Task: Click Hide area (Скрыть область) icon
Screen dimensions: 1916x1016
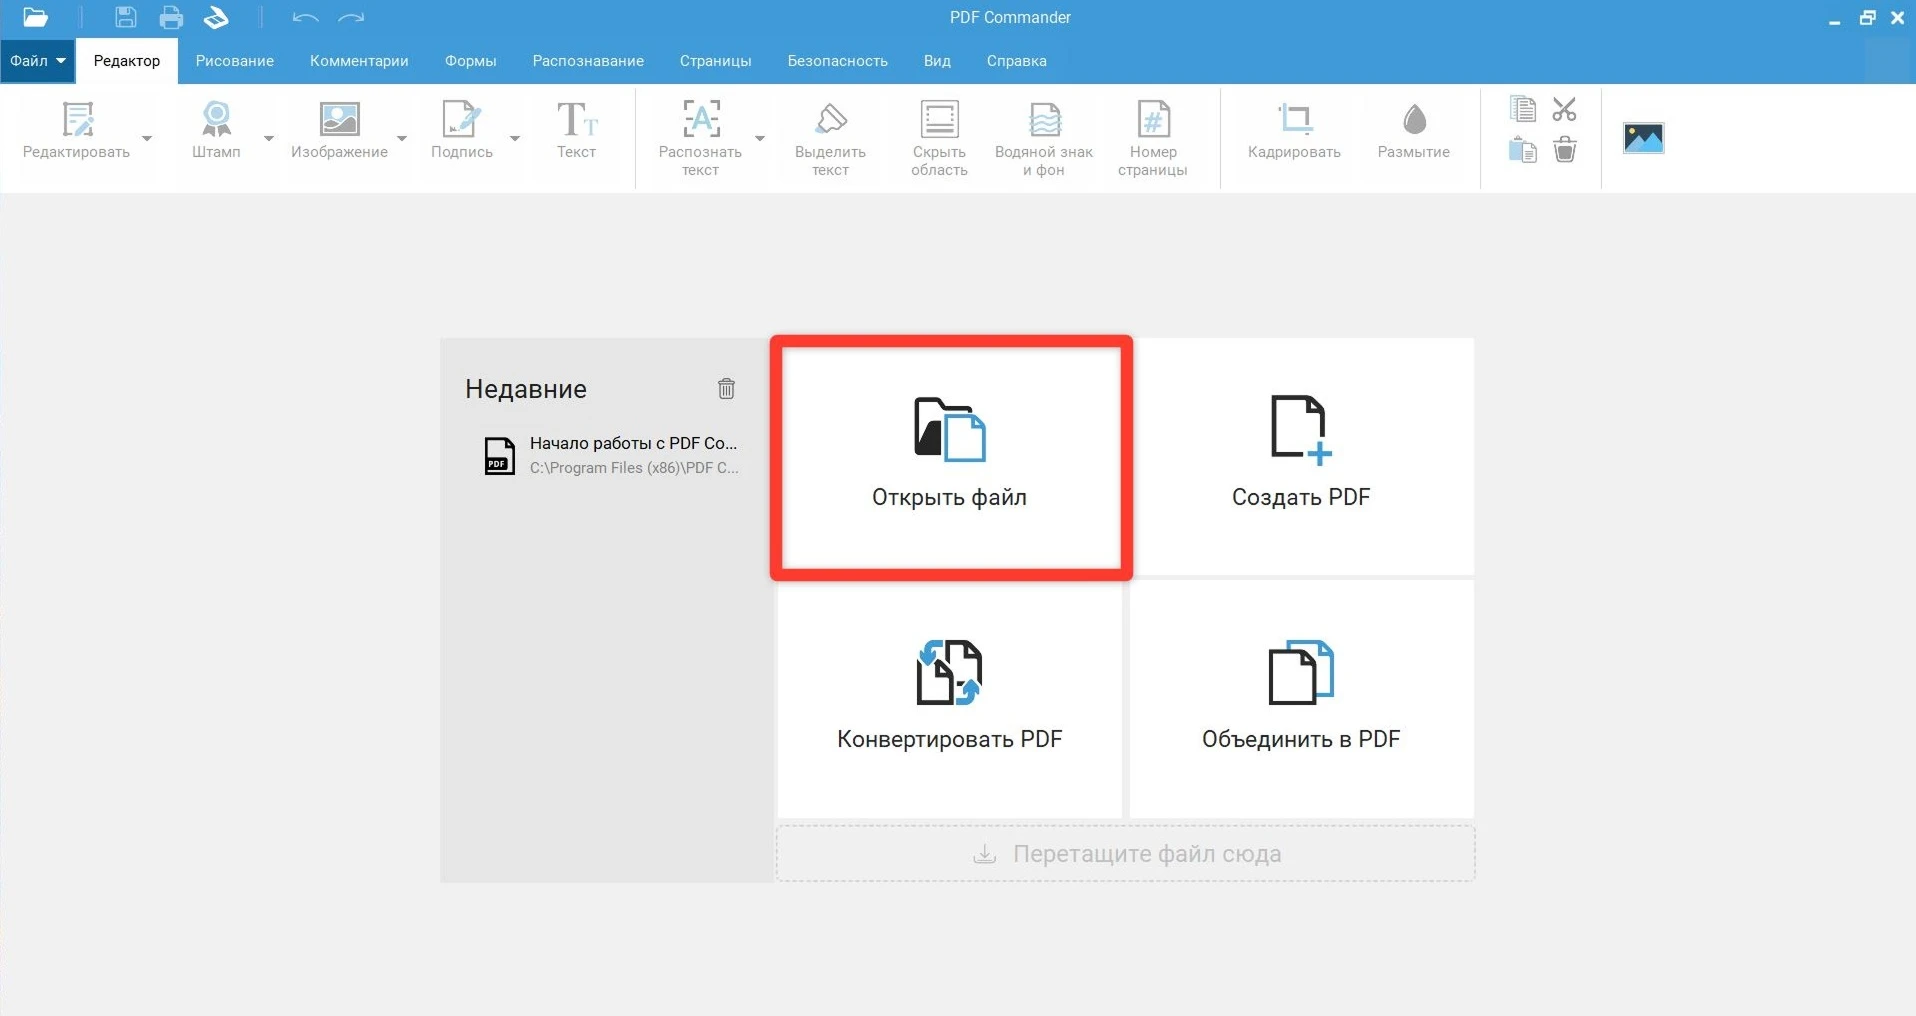Action: point(939,120)
